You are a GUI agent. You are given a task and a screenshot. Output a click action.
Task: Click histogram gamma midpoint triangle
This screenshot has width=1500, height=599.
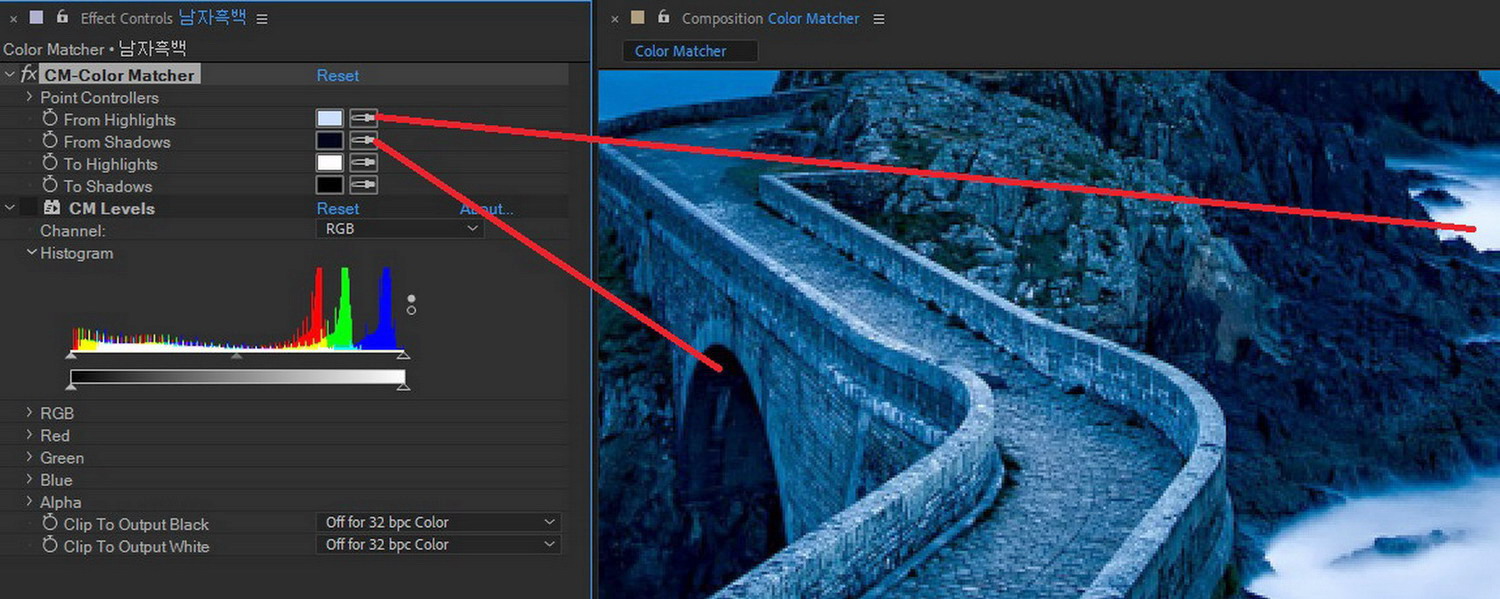pos(237,354)
